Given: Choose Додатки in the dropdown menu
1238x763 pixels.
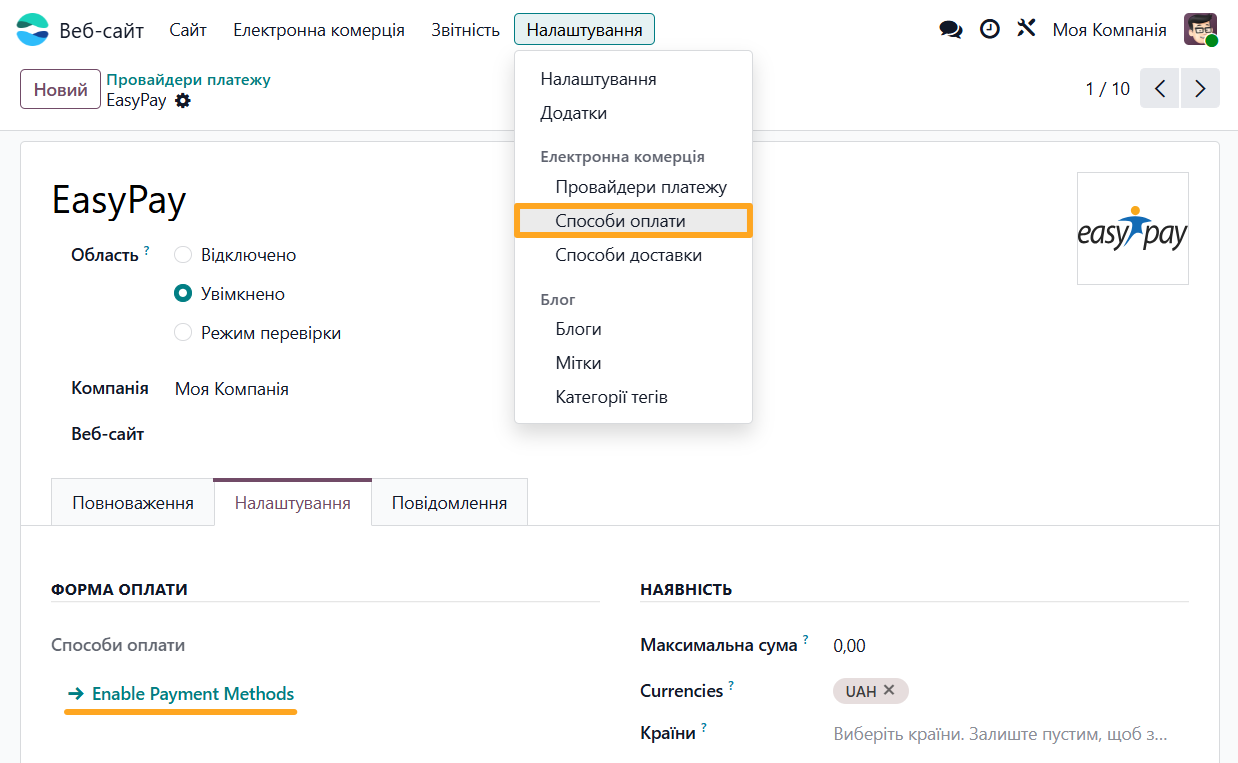Looking at the screenshot, I should click(633, 113).
